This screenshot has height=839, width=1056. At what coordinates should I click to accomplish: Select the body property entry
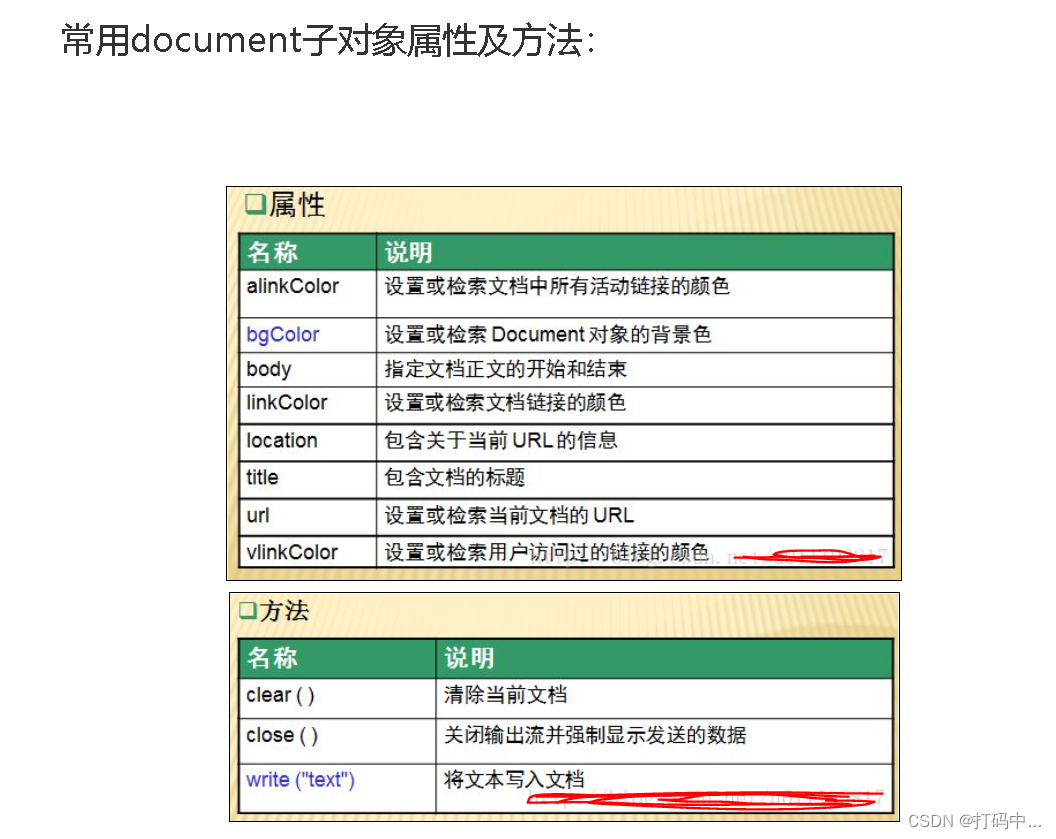[268, 369]
